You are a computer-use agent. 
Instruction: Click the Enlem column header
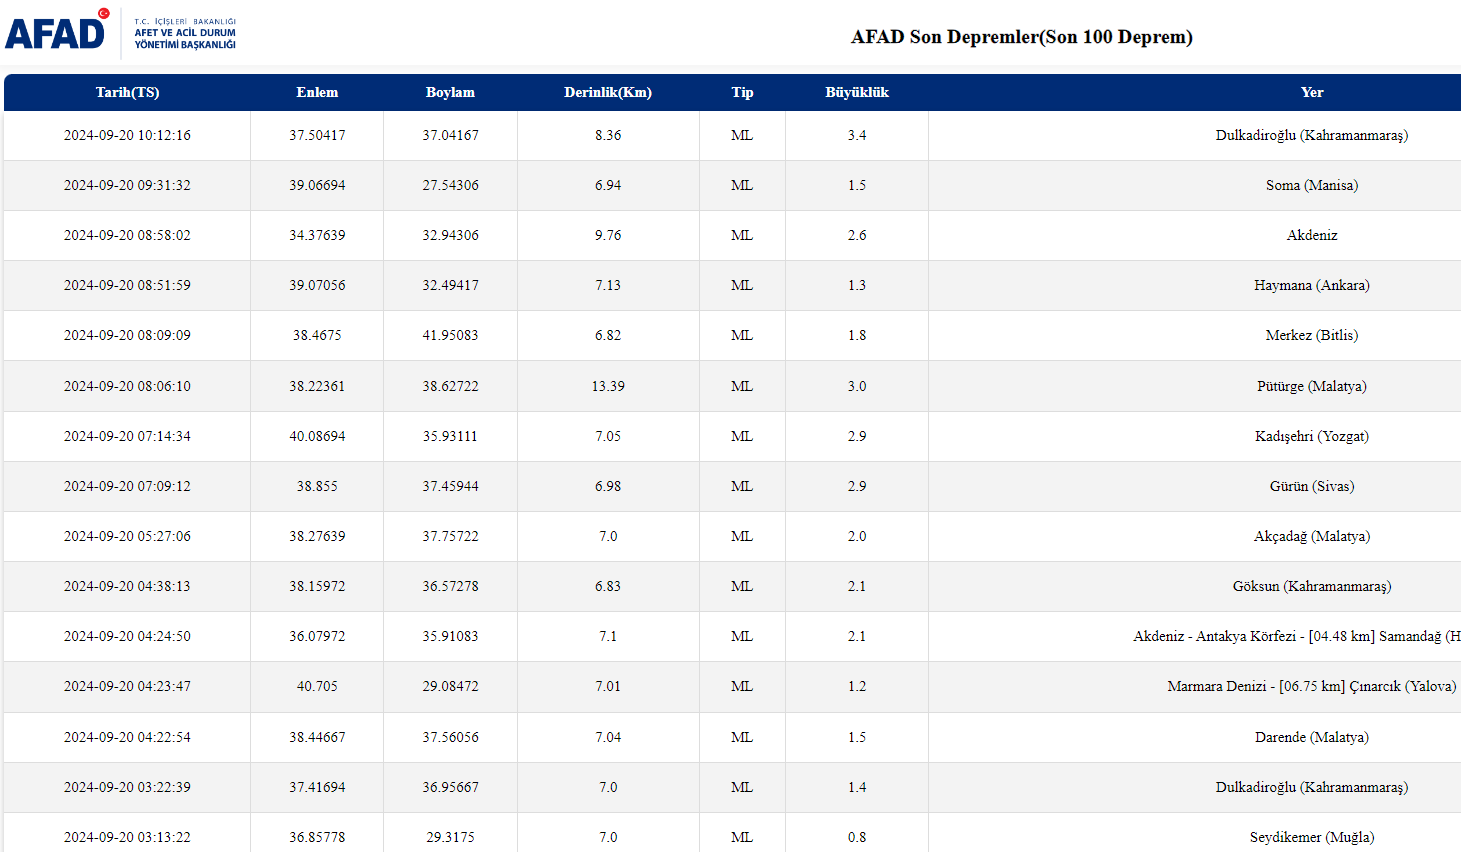point(317,92)
